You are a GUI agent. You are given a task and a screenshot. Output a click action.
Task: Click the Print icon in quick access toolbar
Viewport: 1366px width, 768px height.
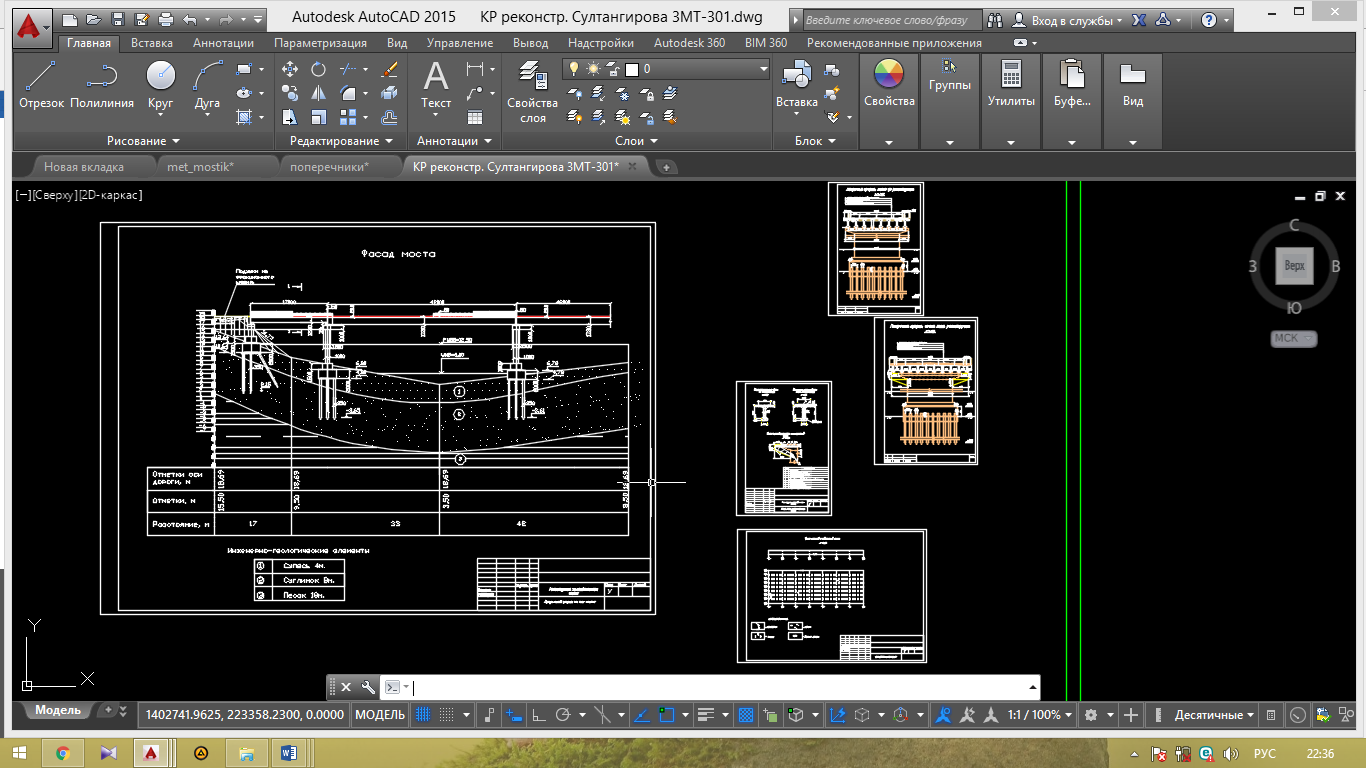[165, 19]
